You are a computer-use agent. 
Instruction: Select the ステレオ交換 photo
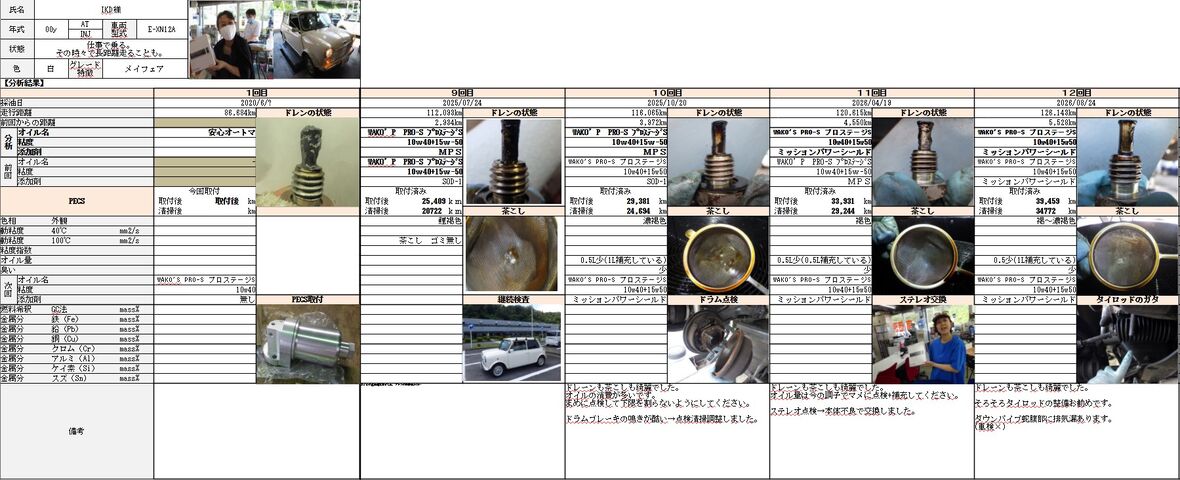[923, 343]
